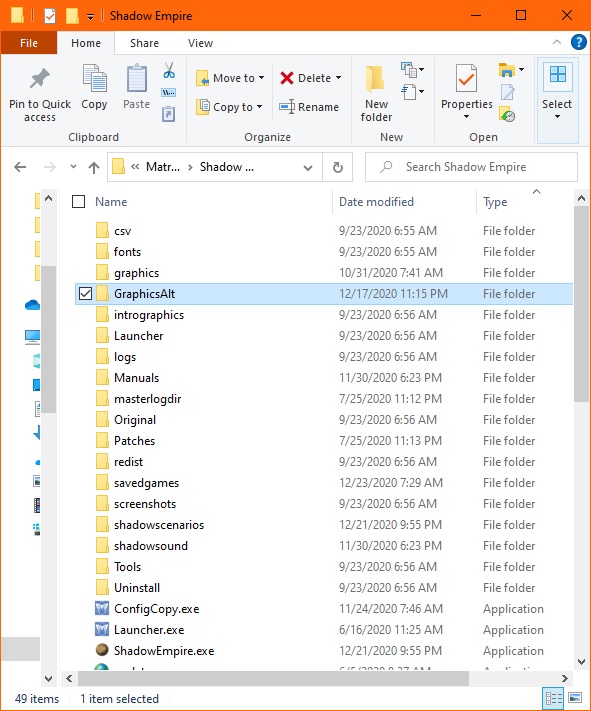Click the Paste shortcut icon
Screen dimensions: 591x711
coord(169,114)
